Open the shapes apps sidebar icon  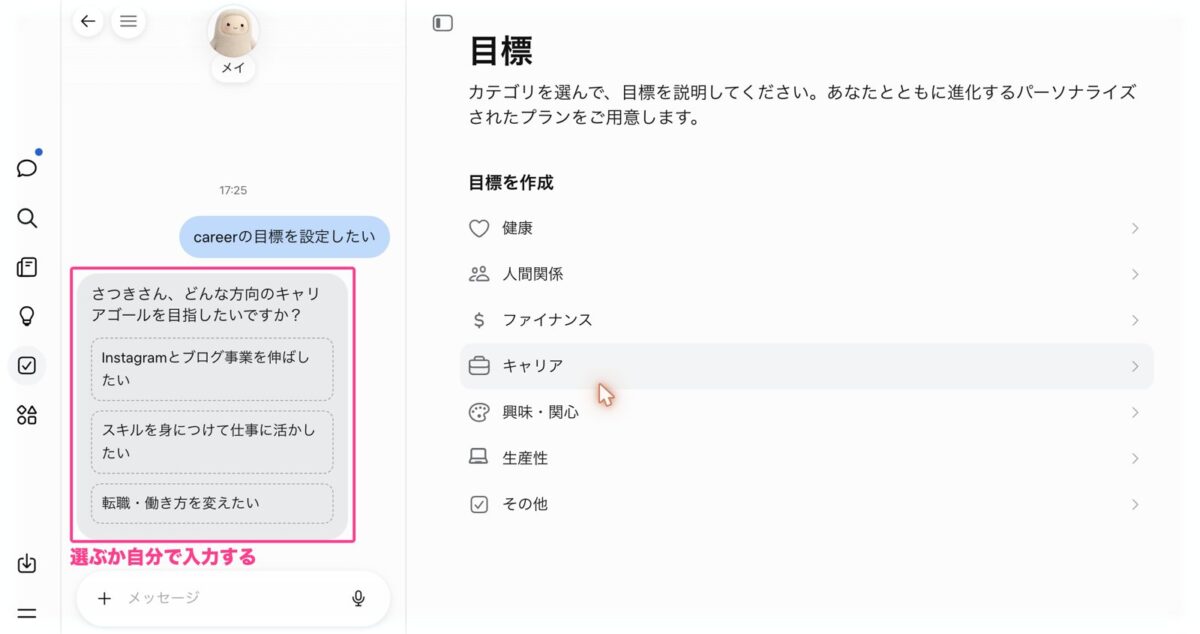coord(27,415)
